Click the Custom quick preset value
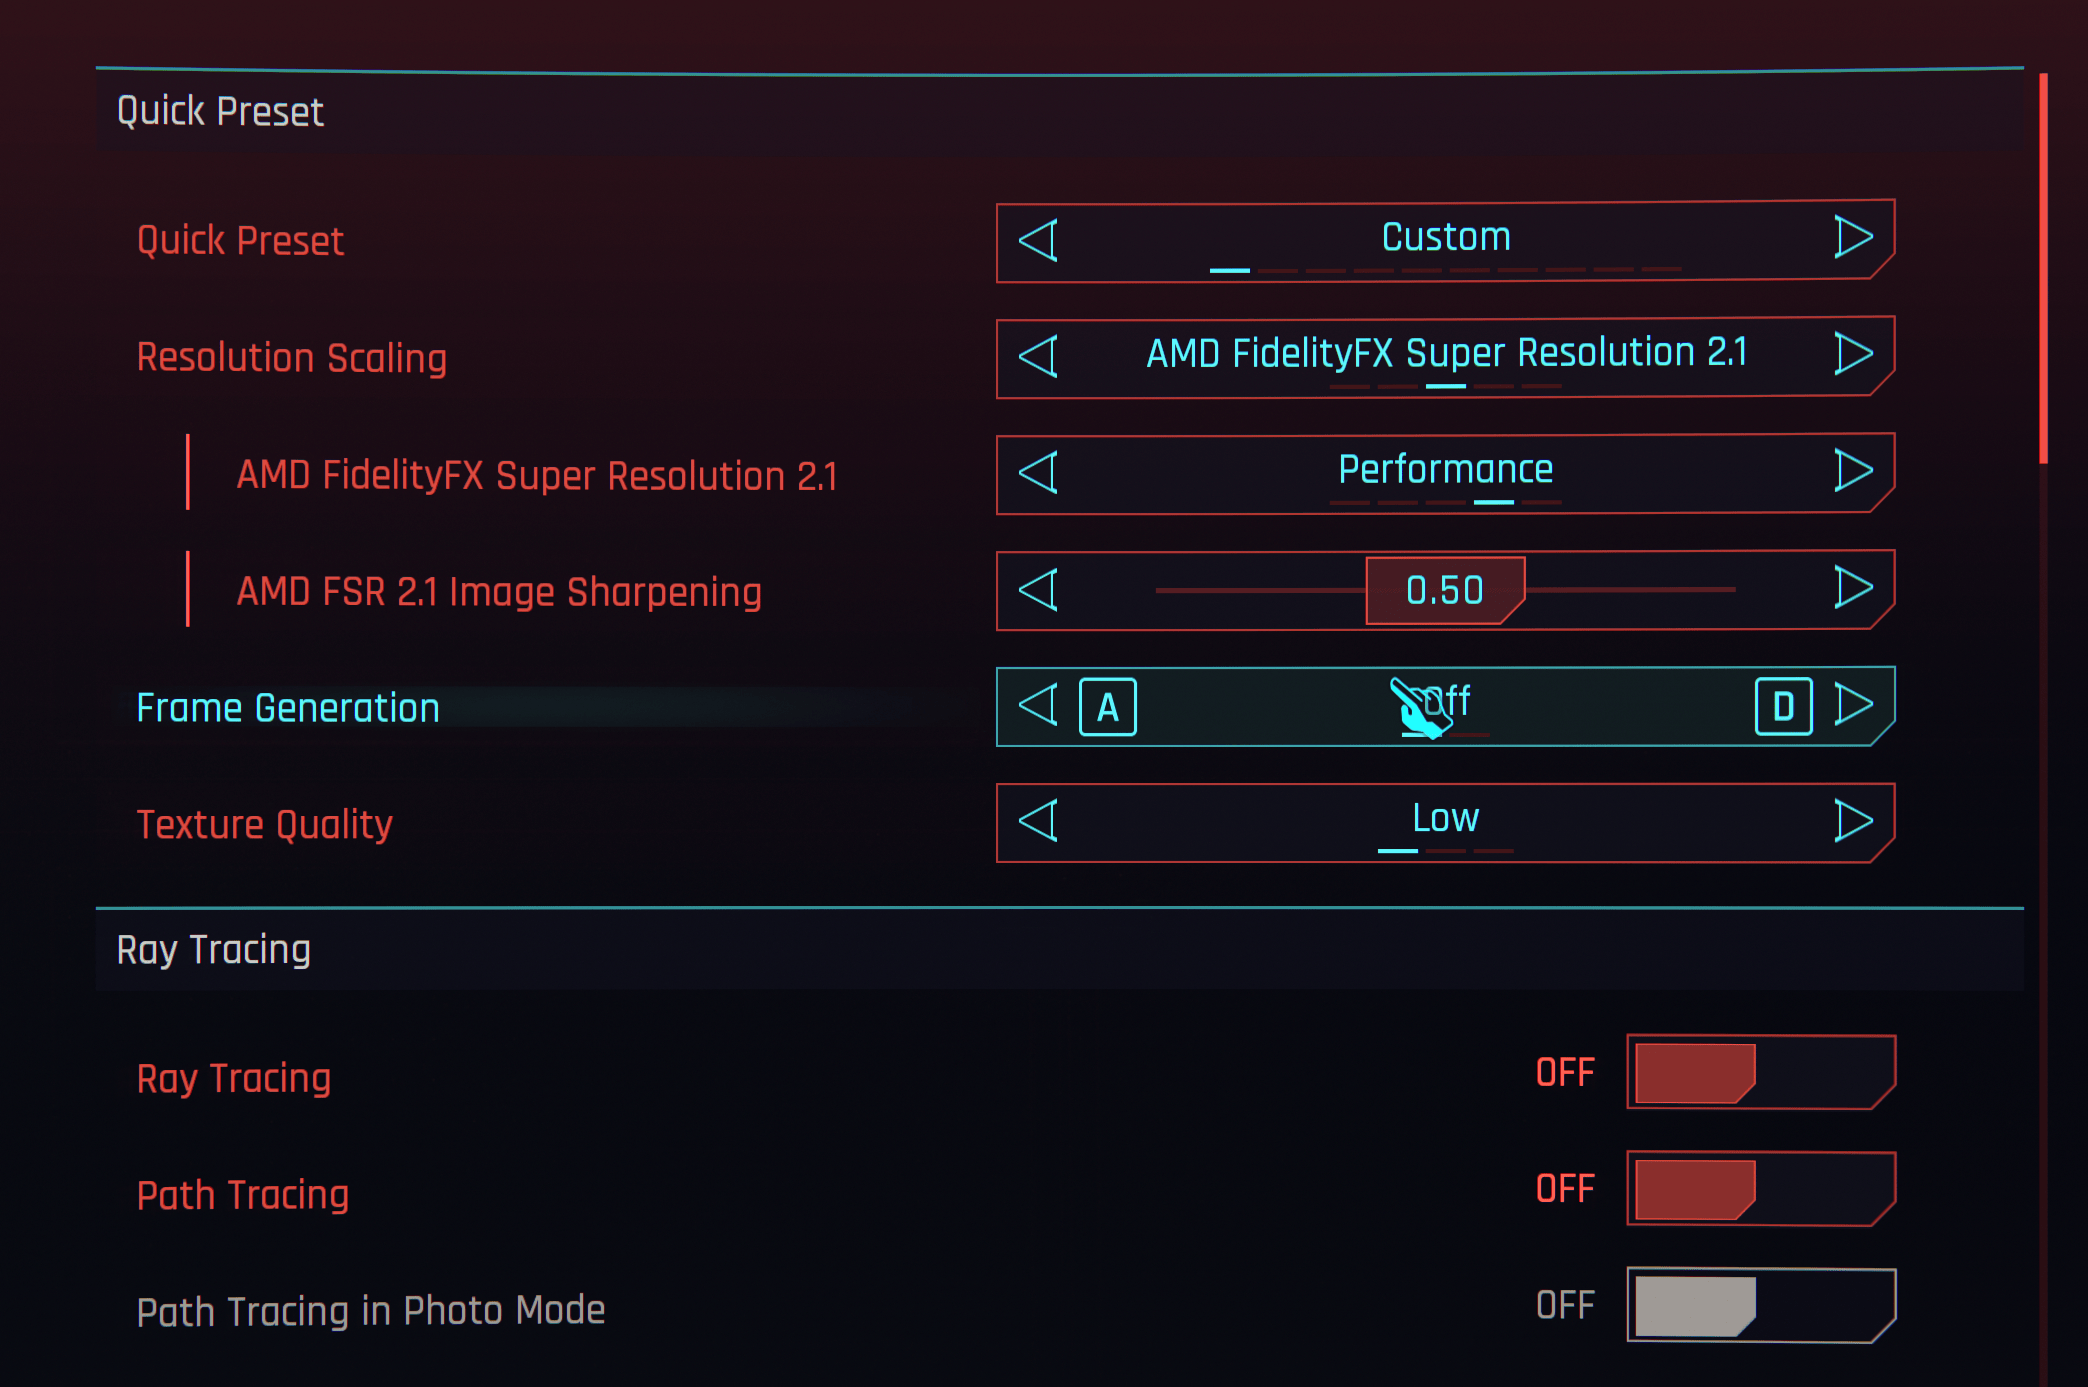 1445,238
